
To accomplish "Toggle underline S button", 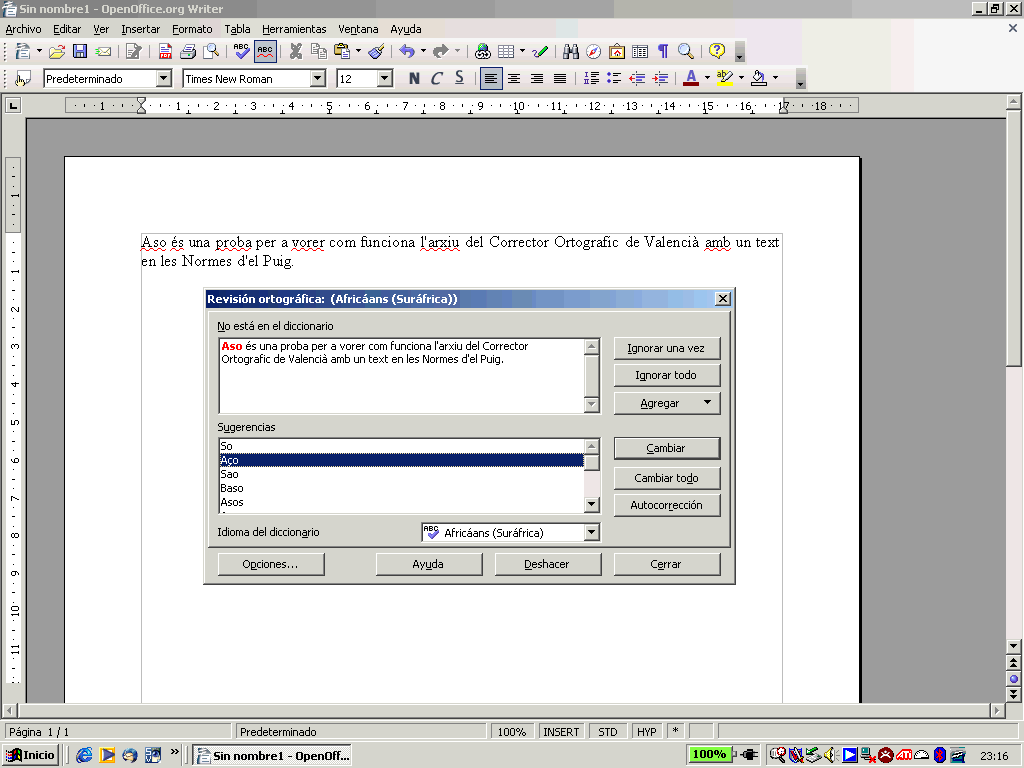I will point(460,79).
